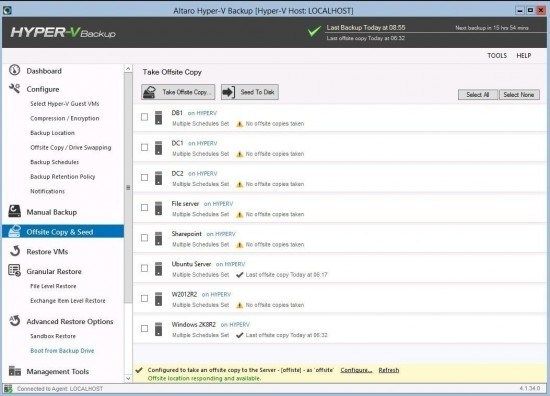
Task: Click the 'Last Backup Today' status text
Action: (366, 27)
